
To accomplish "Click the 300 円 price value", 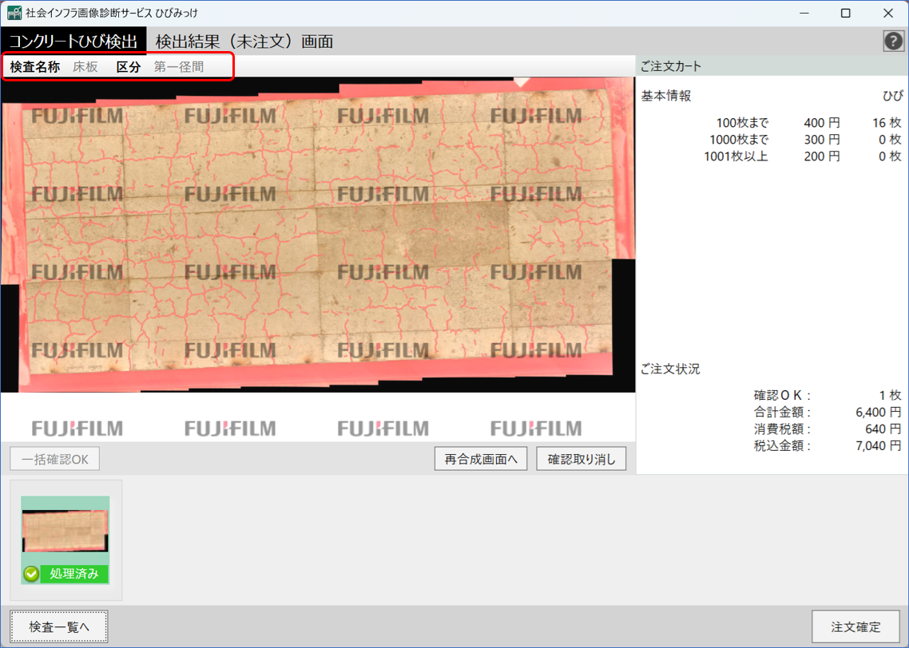I will pyautogui.click(x=821, y=140).
